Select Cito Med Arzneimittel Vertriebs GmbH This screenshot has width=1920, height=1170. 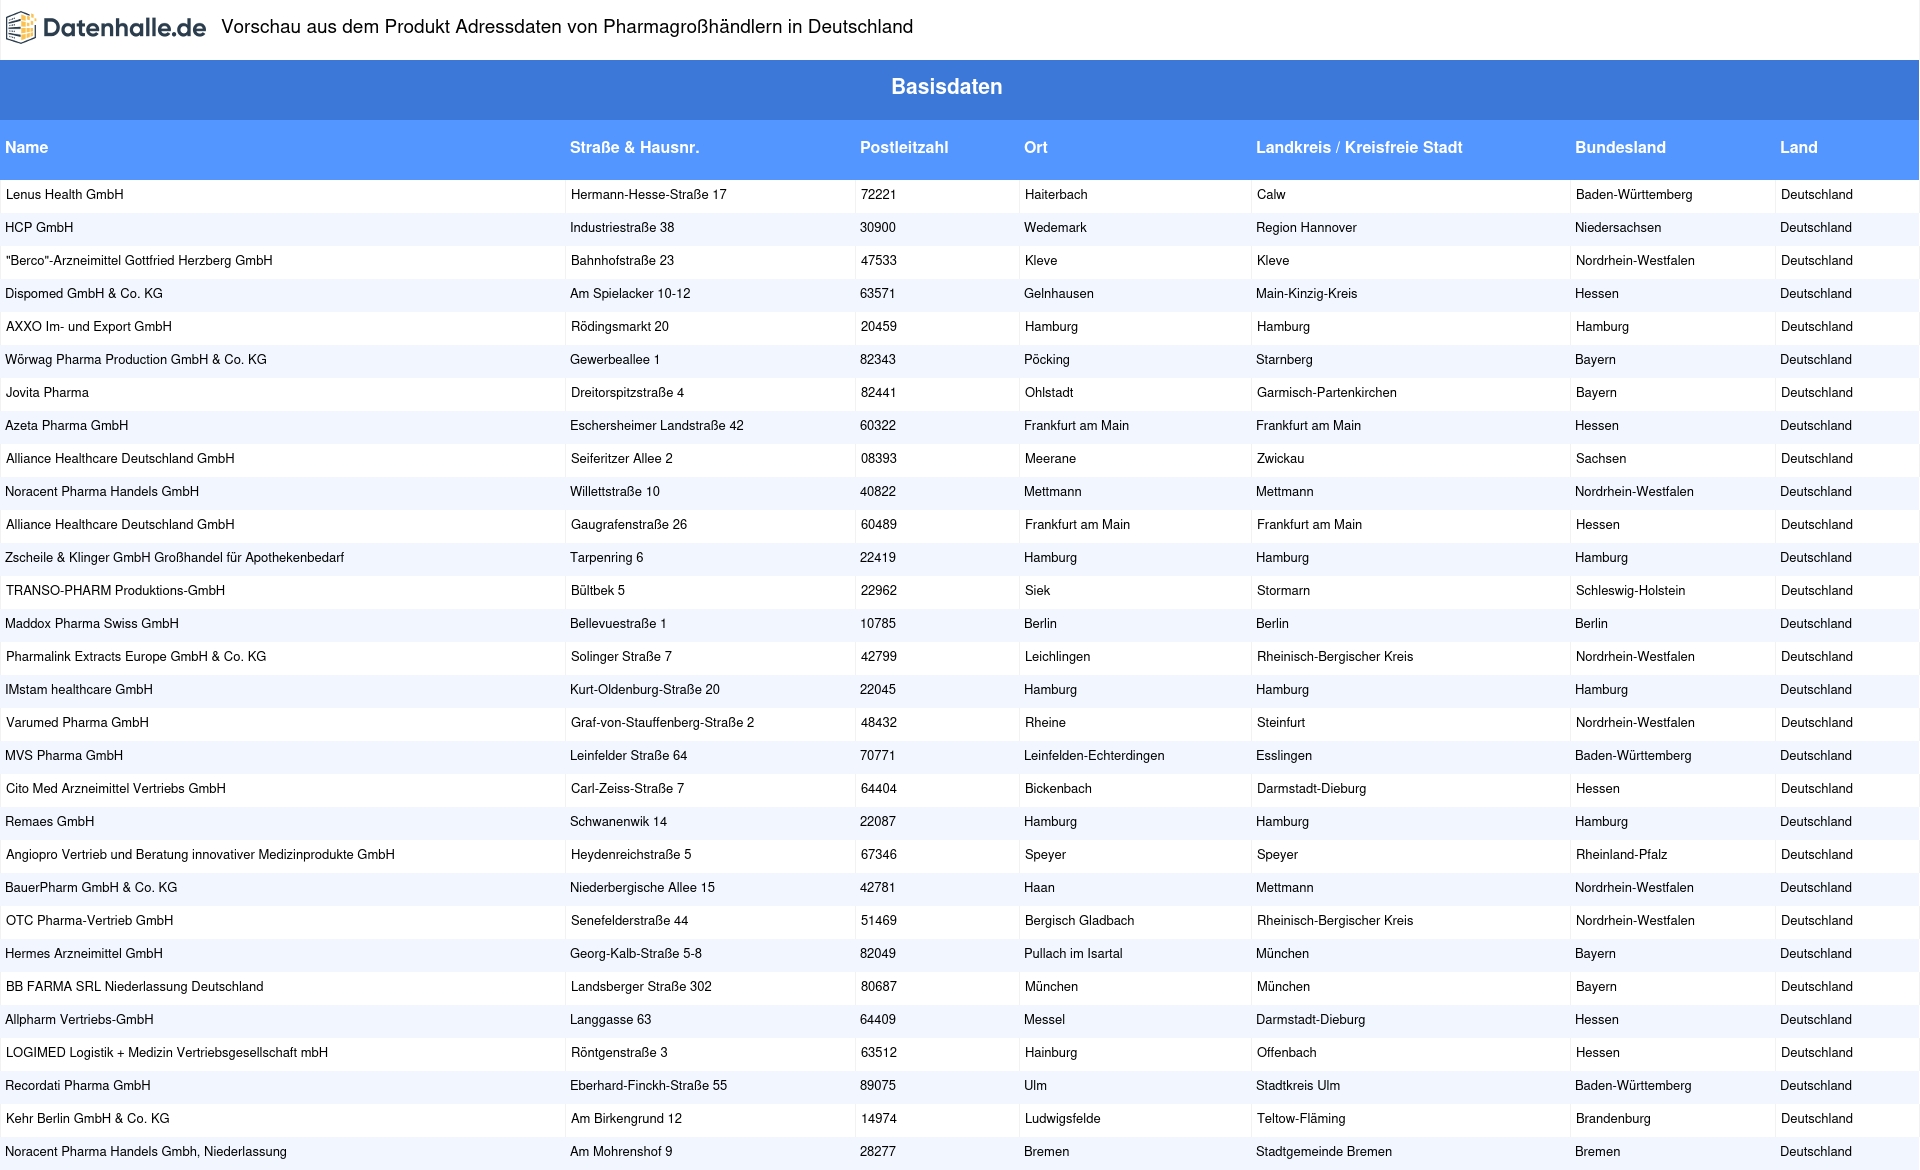(116, 788)
